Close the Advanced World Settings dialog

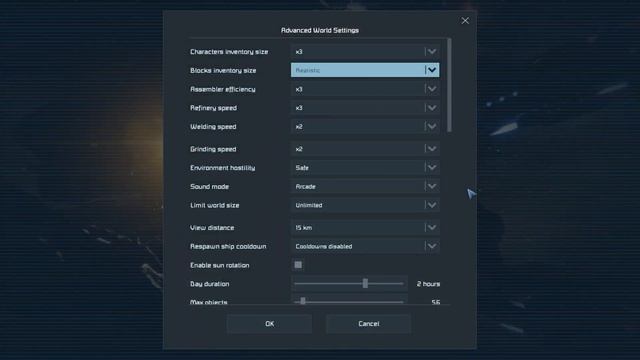click(465, 20)
